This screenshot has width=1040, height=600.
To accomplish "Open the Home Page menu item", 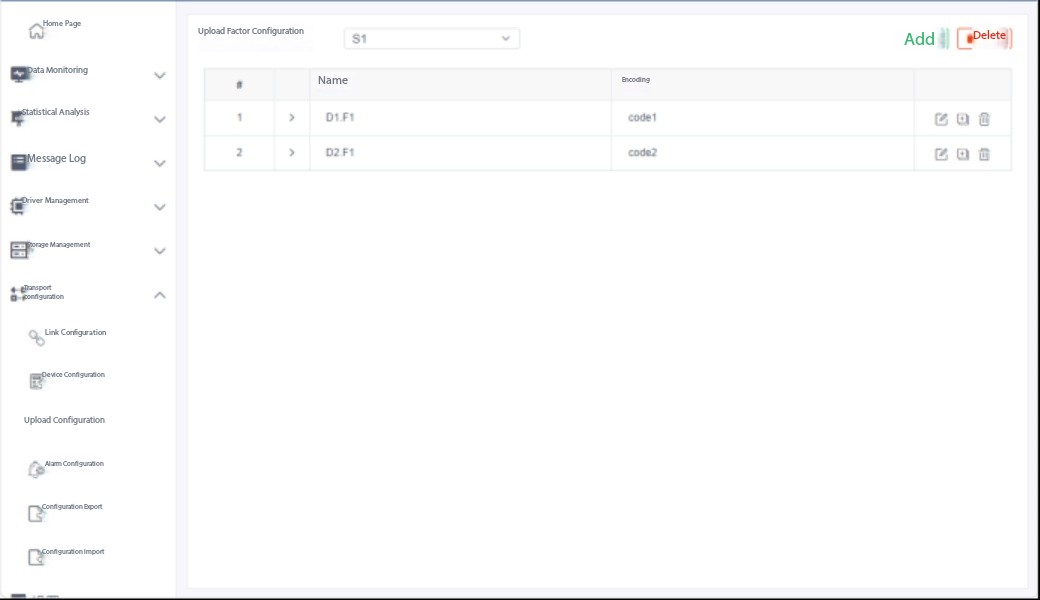I will point(62,23).
